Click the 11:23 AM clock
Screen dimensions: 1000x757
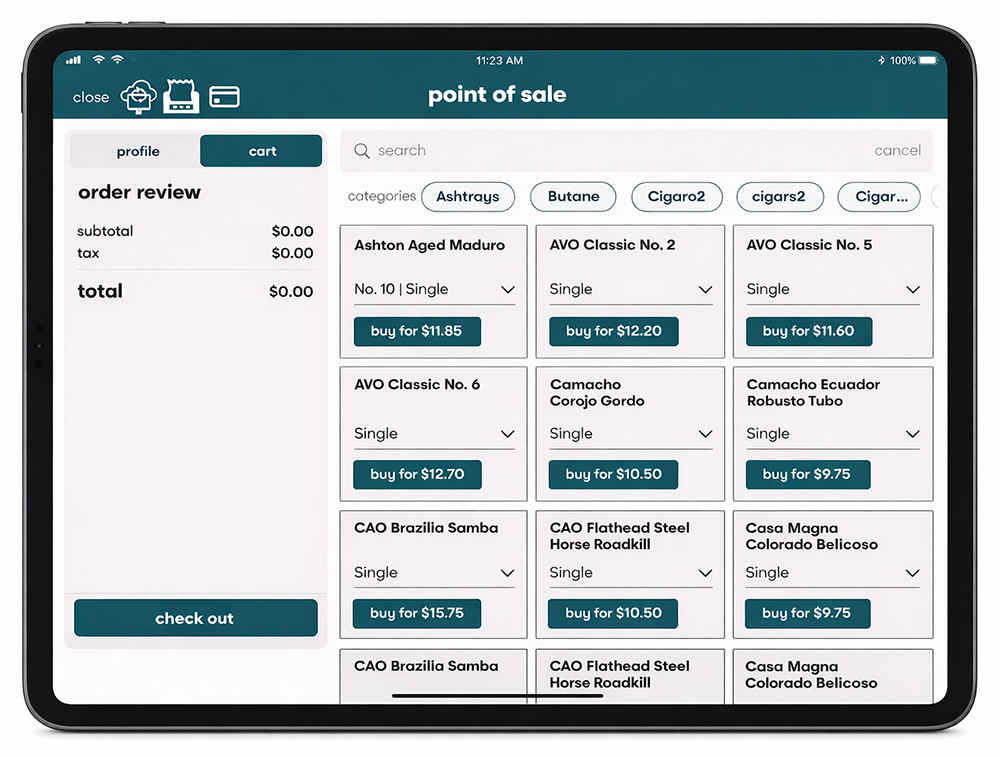(x=499, y=61)
